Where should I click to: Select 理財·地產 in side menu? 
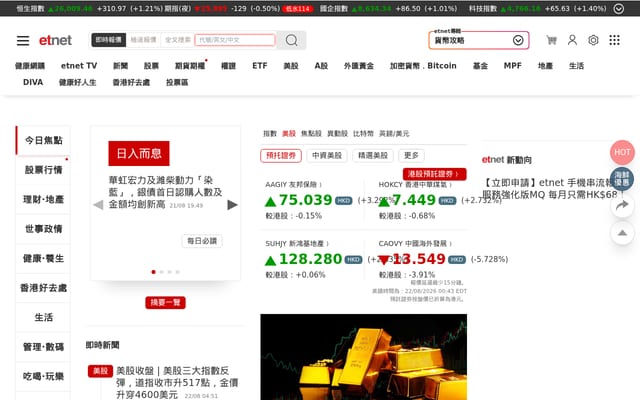(x=43, y=200)
